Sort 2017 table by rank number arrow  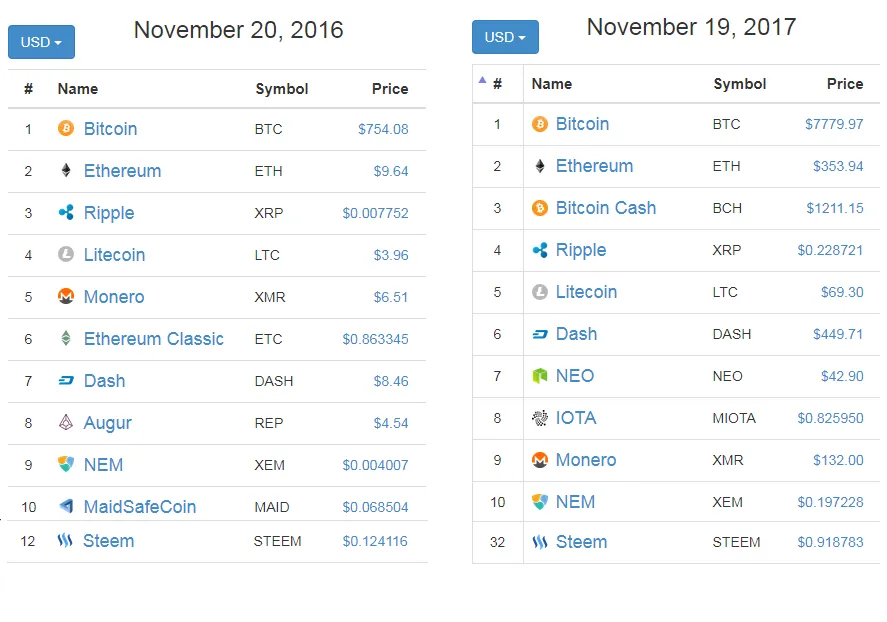483,80
